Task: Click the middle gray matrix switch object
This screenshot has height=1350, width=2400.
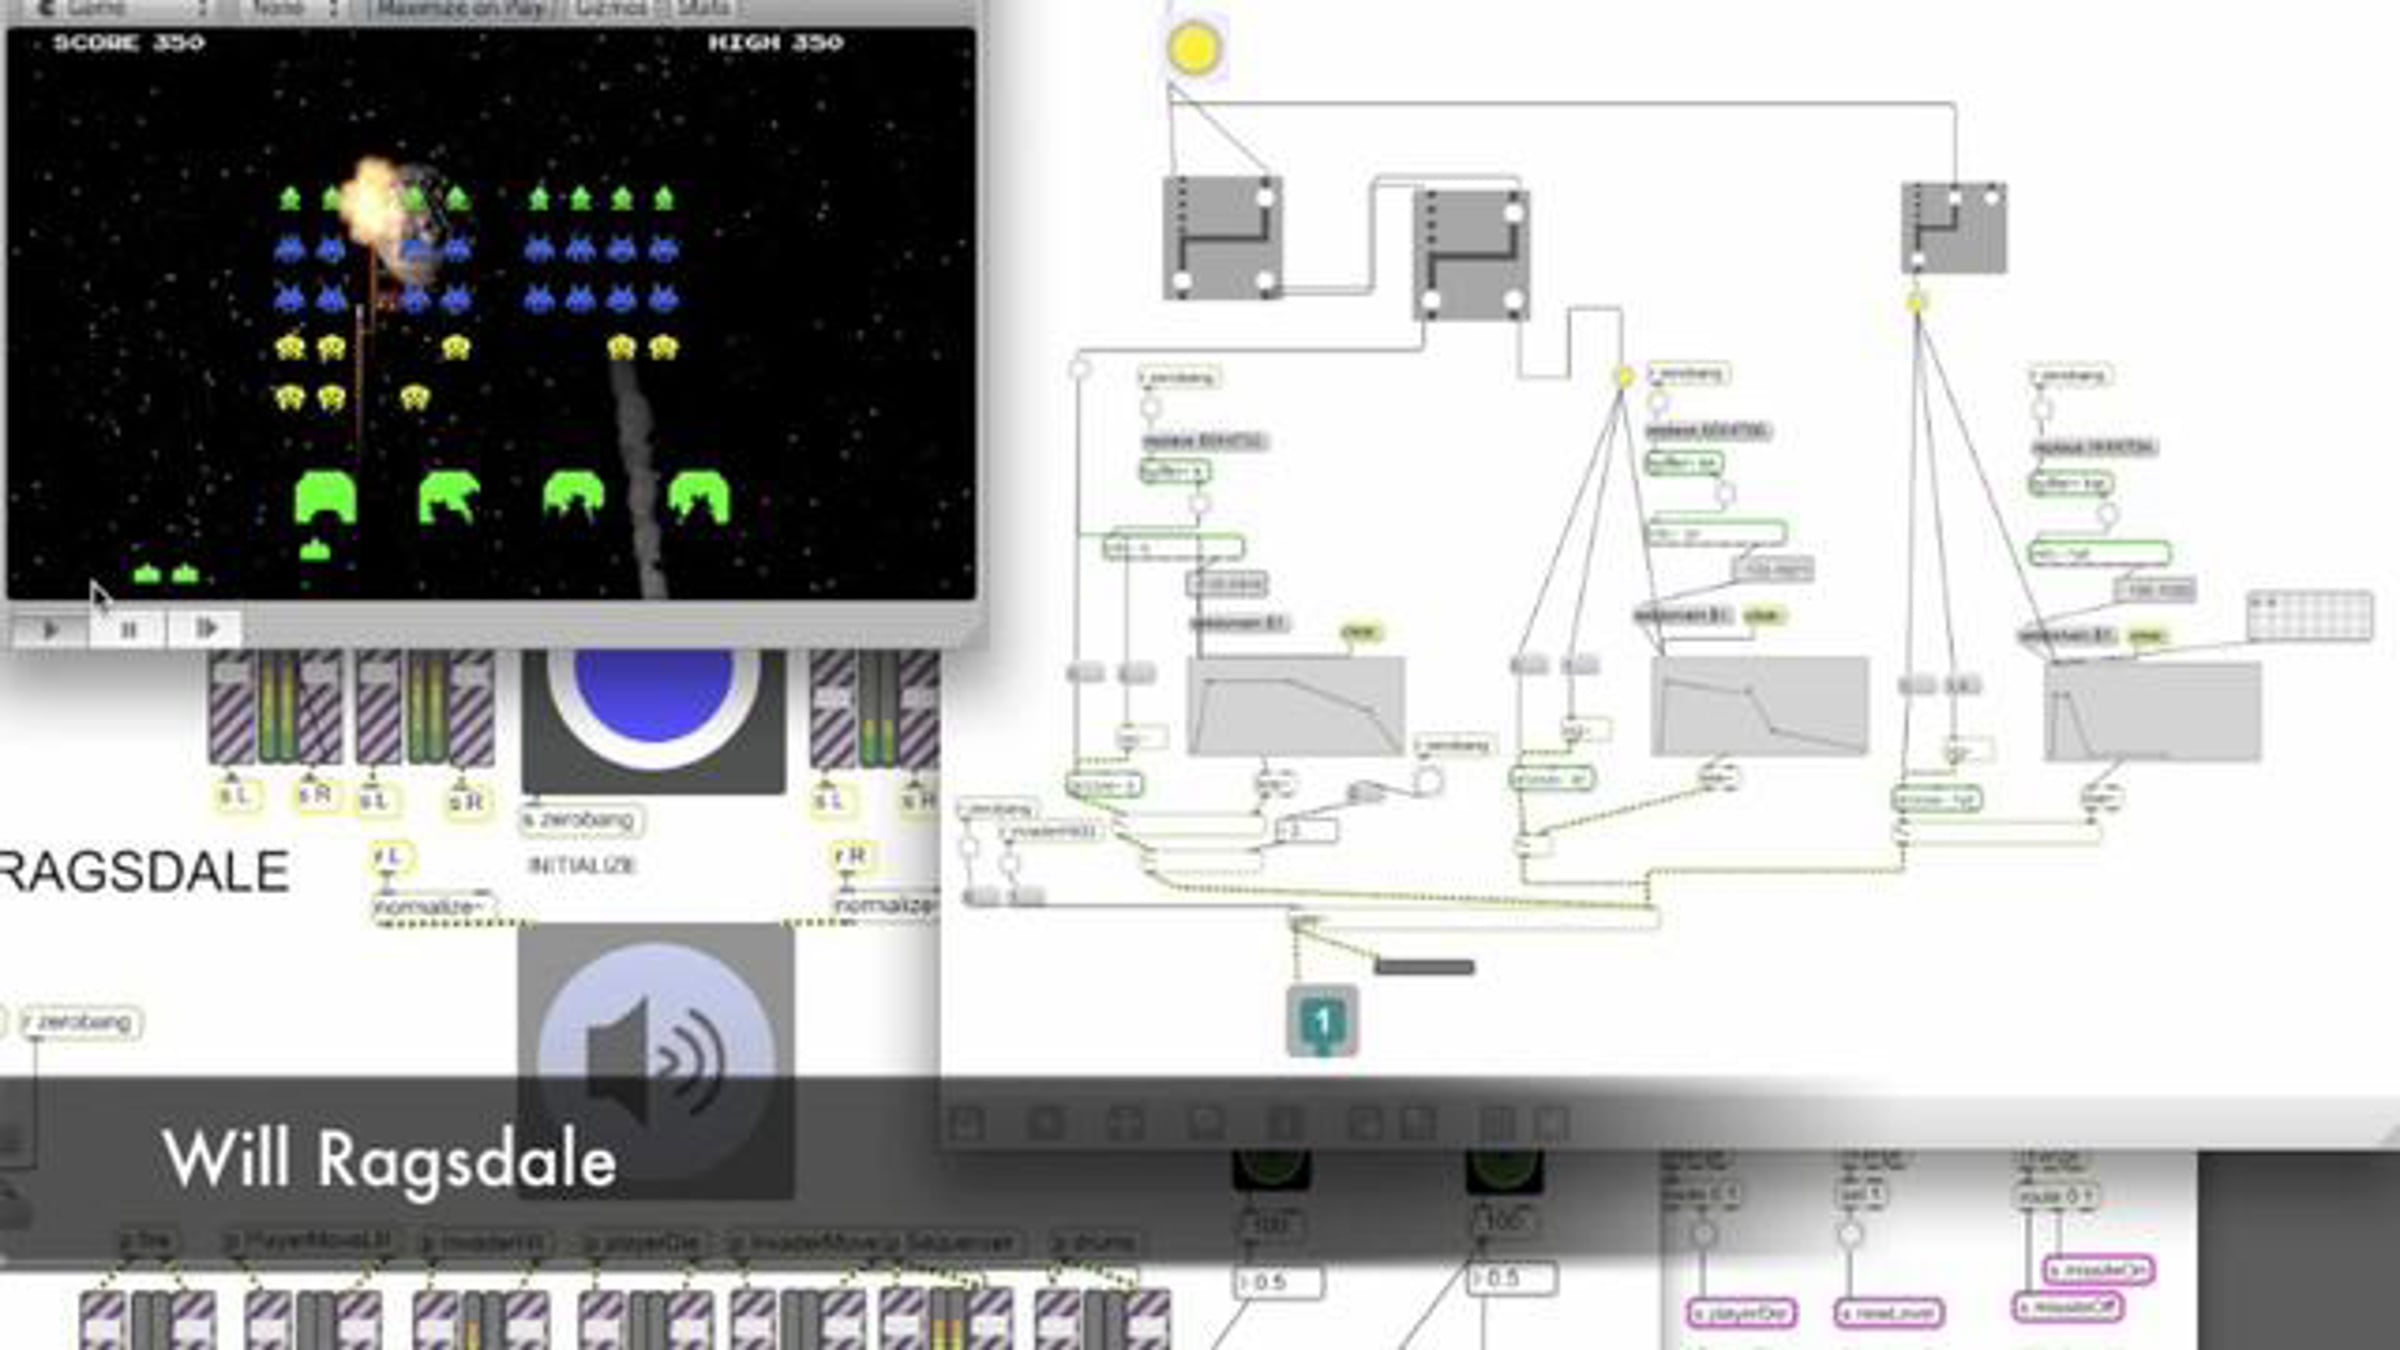Action: [x=1471, y=255]
